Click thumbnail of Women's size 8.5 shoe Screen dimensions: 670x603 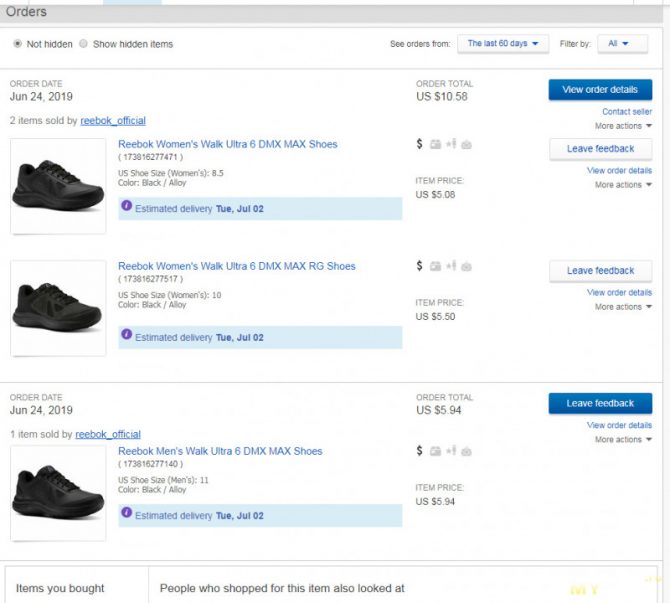[58, 186]
